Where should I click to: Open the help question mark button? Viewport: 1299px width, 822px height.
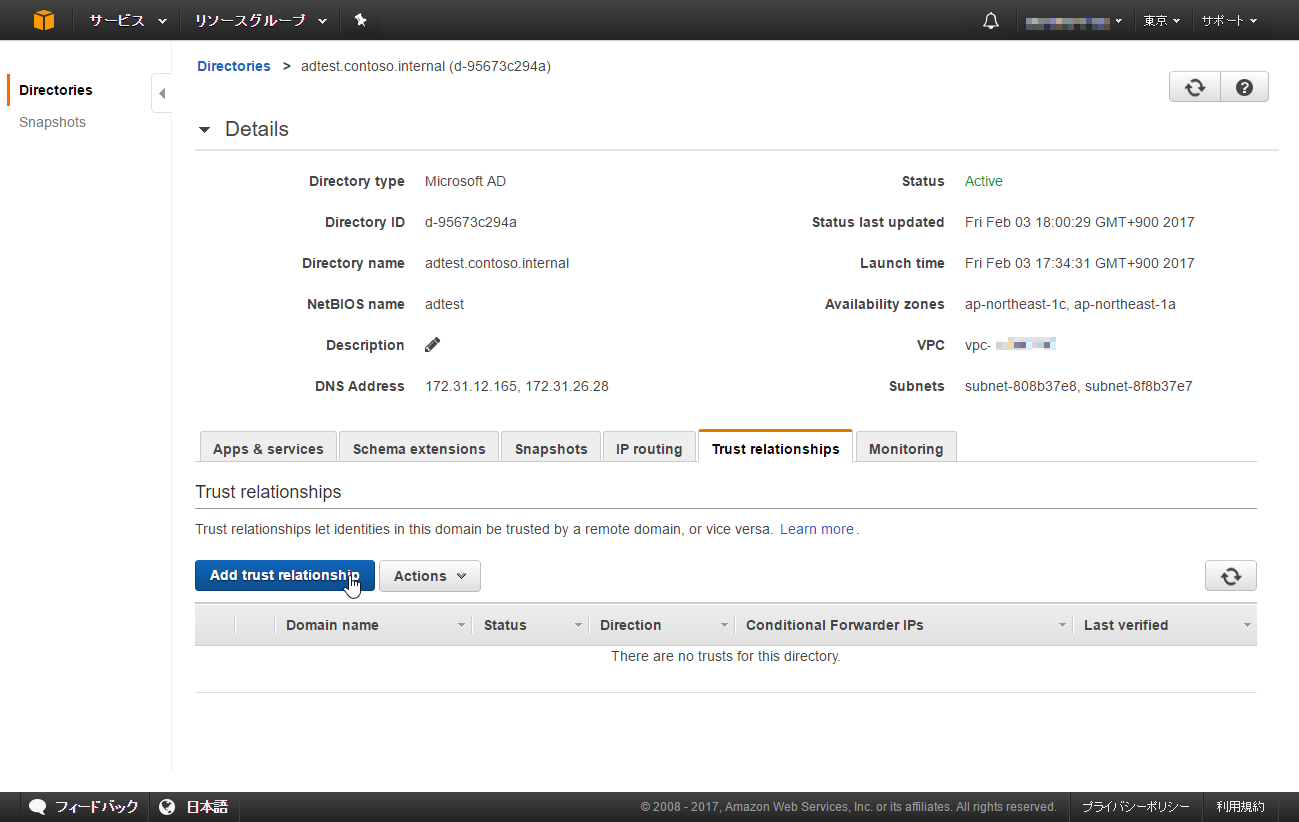click(1244, 87)
